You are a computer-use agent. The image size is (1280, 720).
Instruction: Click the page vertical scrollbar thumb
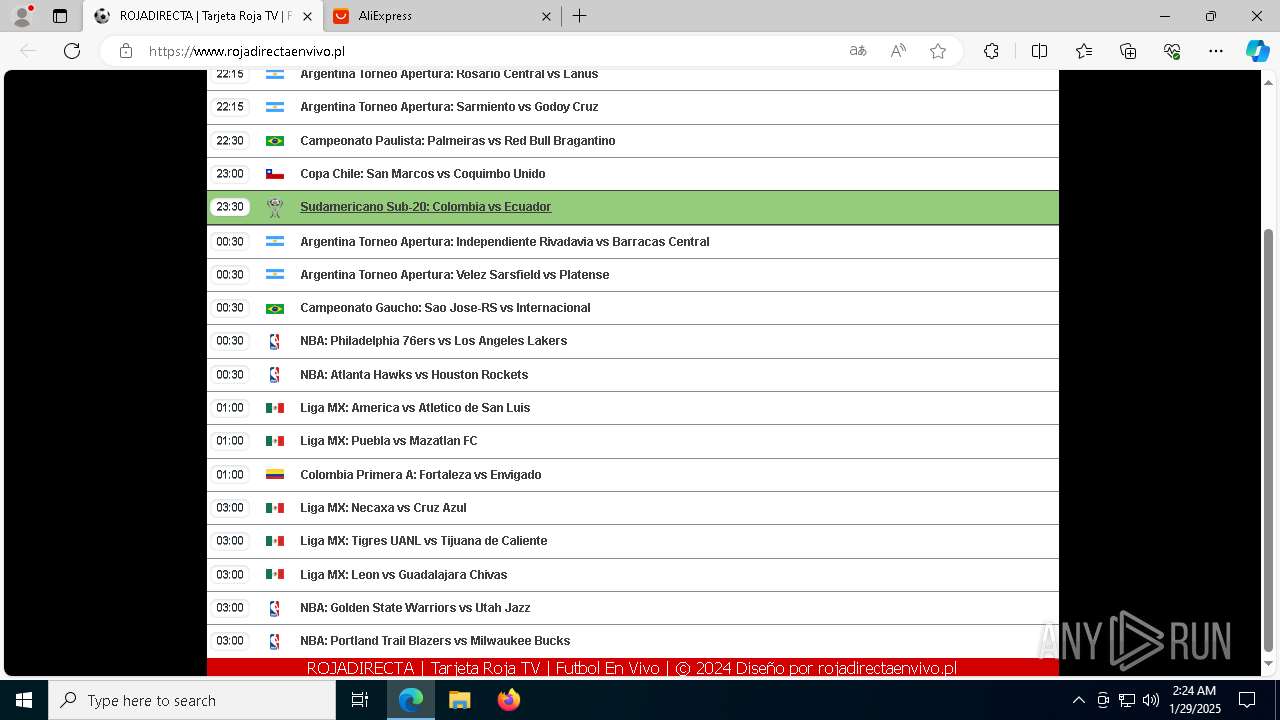(1269, 440)
